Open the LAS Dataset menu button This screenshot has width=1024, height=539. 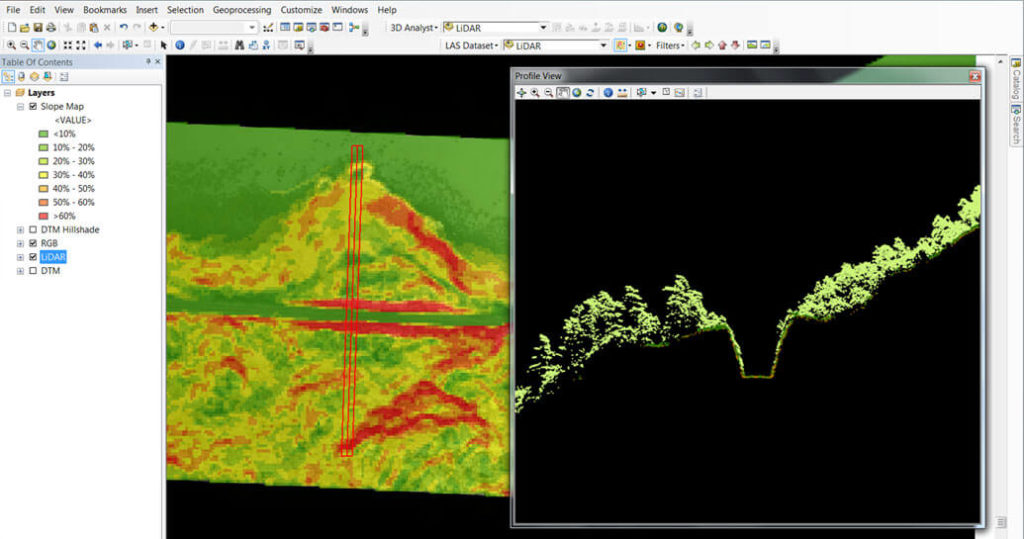(x=471, y=46)
